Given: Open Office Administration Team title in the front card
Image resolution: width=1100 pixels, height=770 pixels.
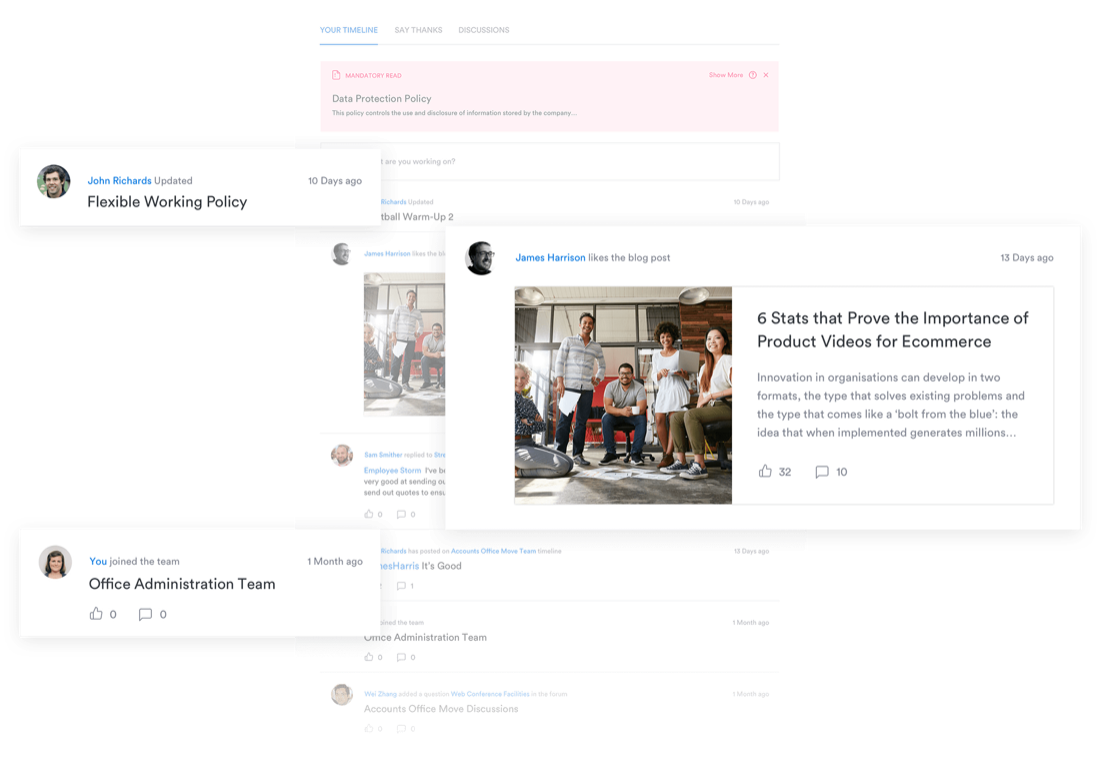Looking at the screenshot, I should click(182, 584).
